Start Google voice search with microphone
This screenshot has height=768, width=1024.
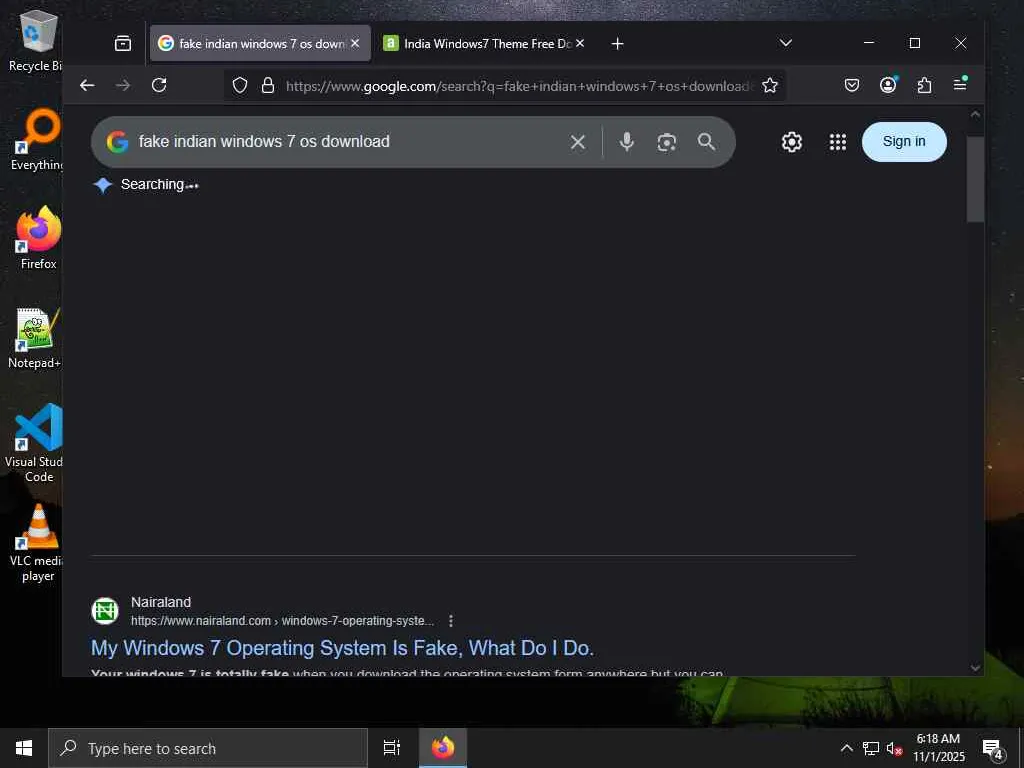(626, 142)
